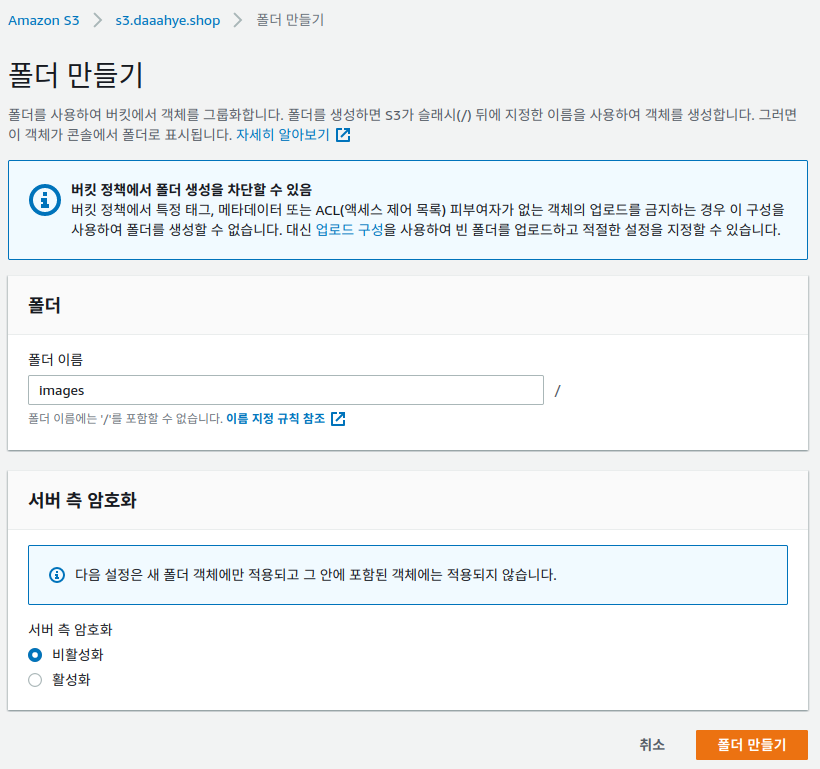Image resolution: width=820 pixels, height=769 pixels.
Task: Click external link icon beside 이름 지정 규칙 참조
Action: click(338, 419)
